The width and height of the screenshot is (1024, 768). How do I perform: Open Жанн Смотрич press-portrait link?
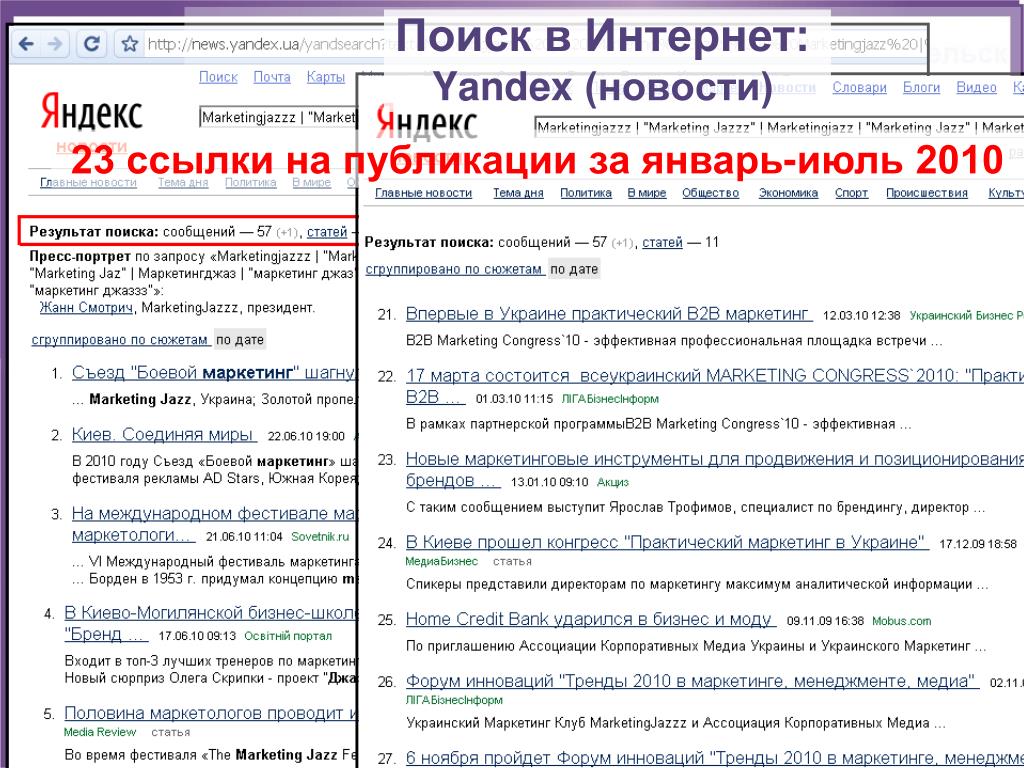point(86,307)
